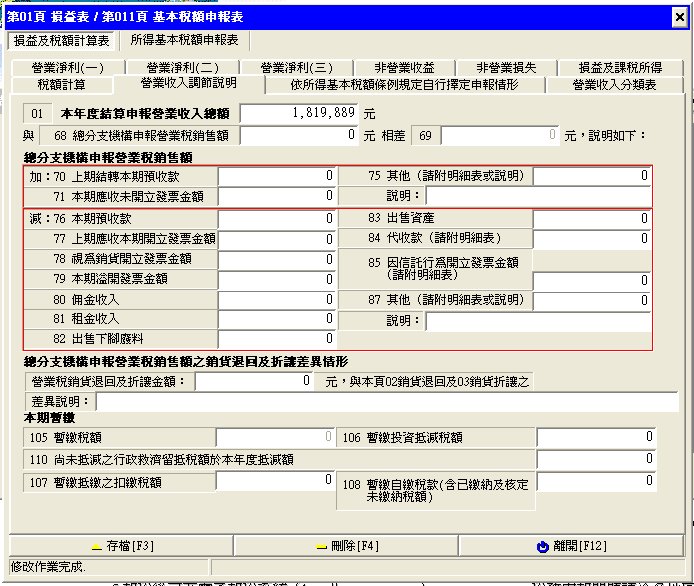Select the 營業收入調節說明 tab
The height and width of the screenshot is (586, 694).
pyautogui.click(x=189, y=83)
